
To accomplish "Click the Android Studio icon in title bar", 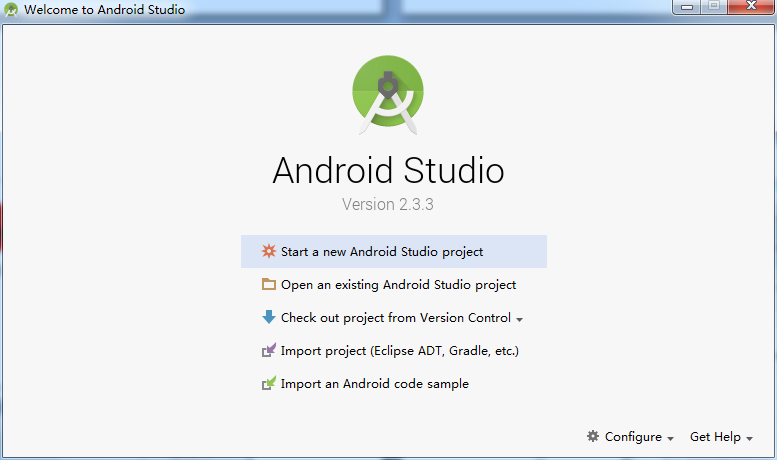I will (x=11, y=9).
